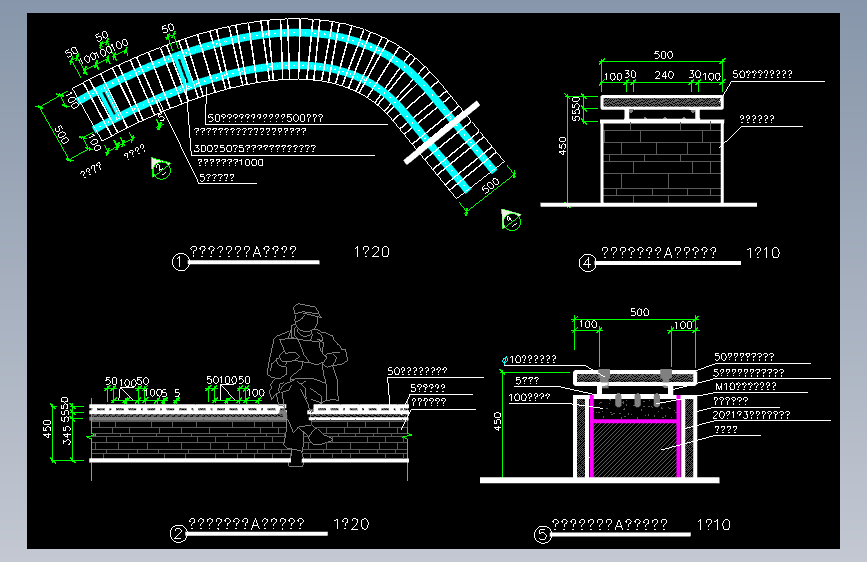867x562 pixels.
Task: Click the brick wall hatch in drawing 4
Action: (x=662, y=162)
